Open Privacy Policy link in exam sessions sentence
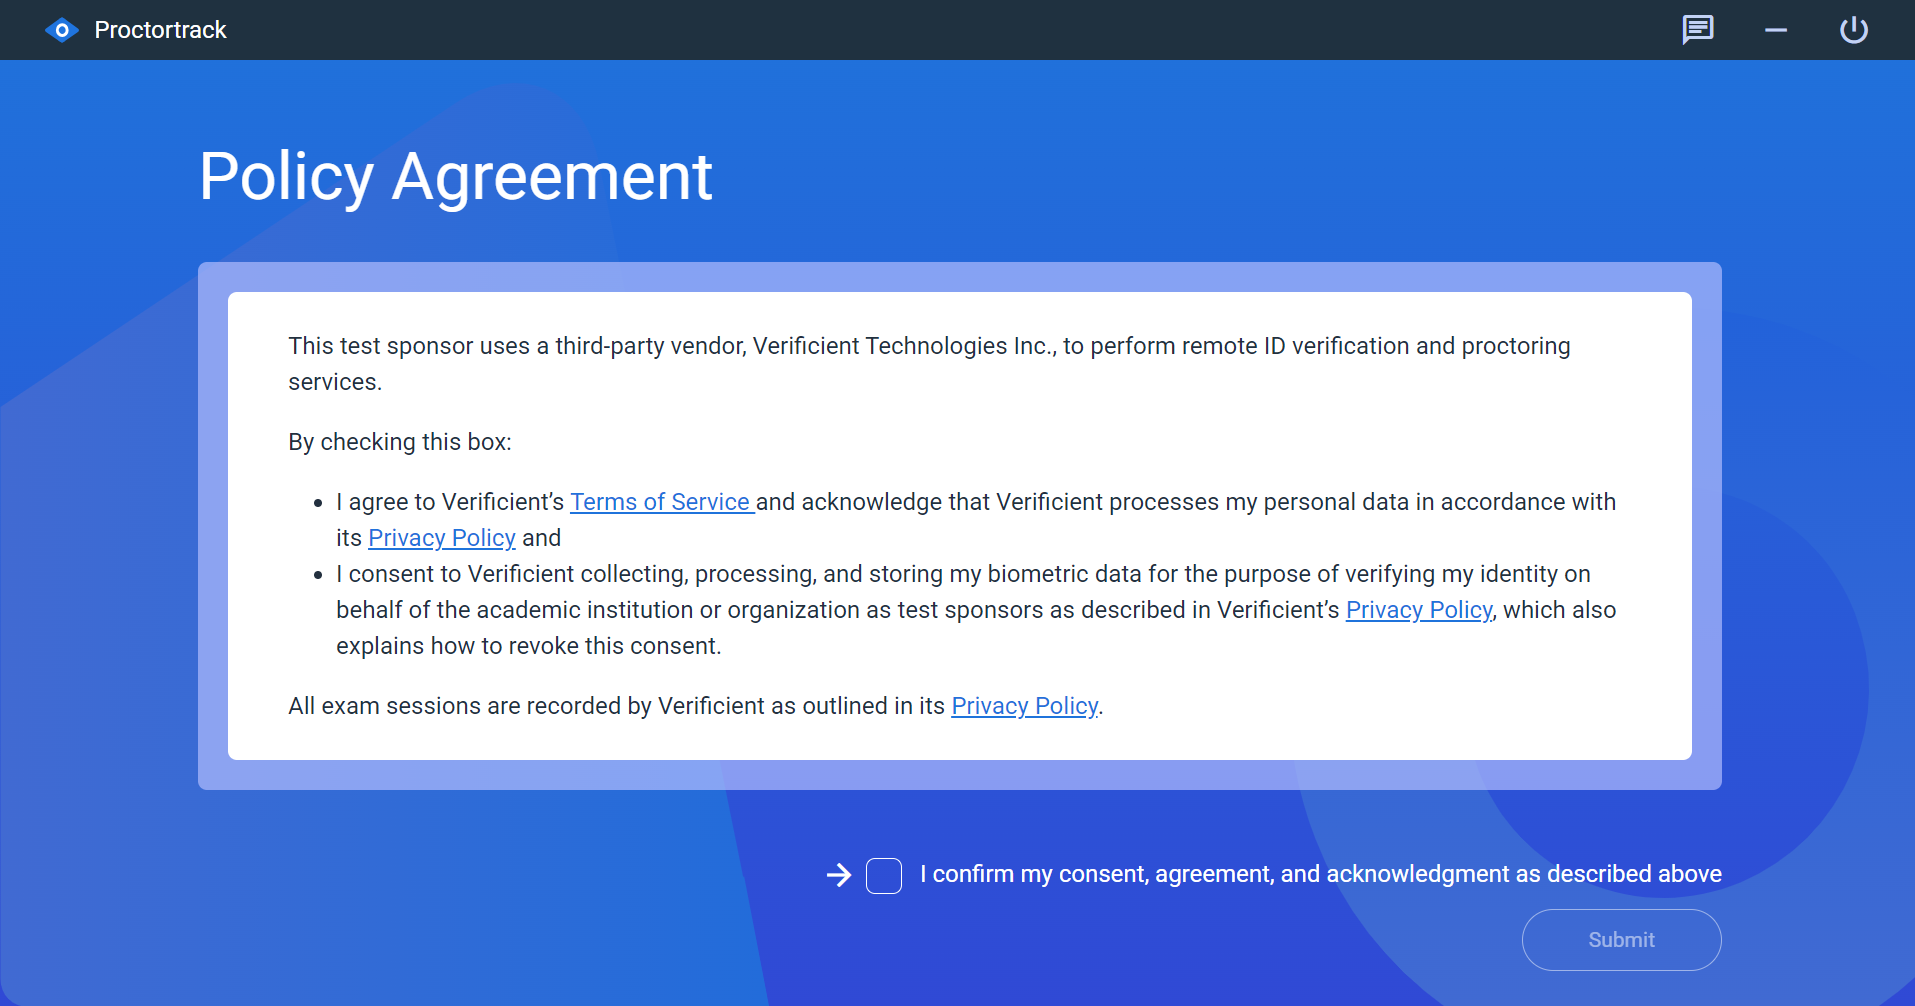1915x1006 pixels. coord(1025,706)
